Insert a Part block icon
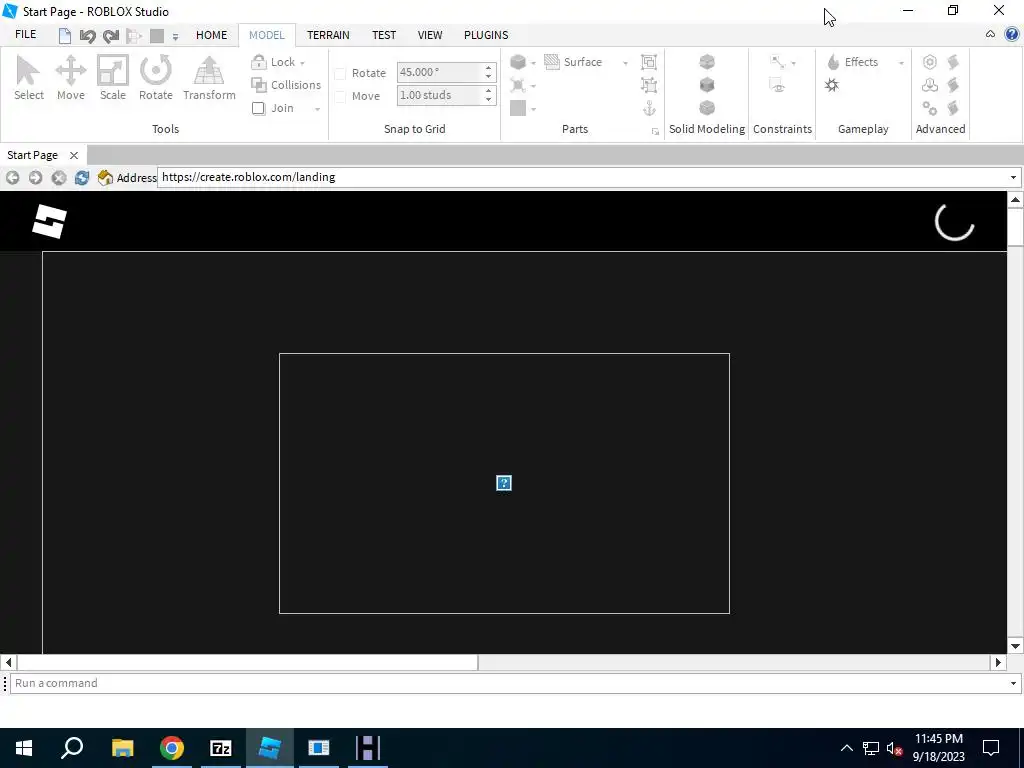Viewport: 1024px width, 768px height. coord(518,62)
